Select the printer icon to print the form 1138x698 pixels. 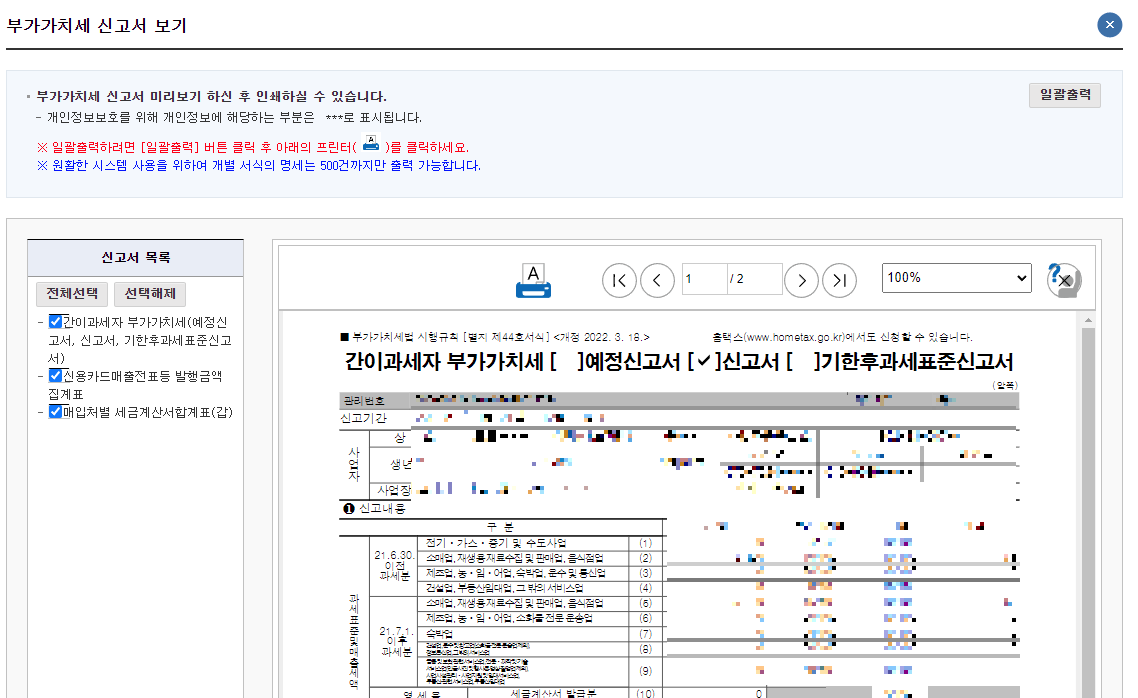[533, 280]
